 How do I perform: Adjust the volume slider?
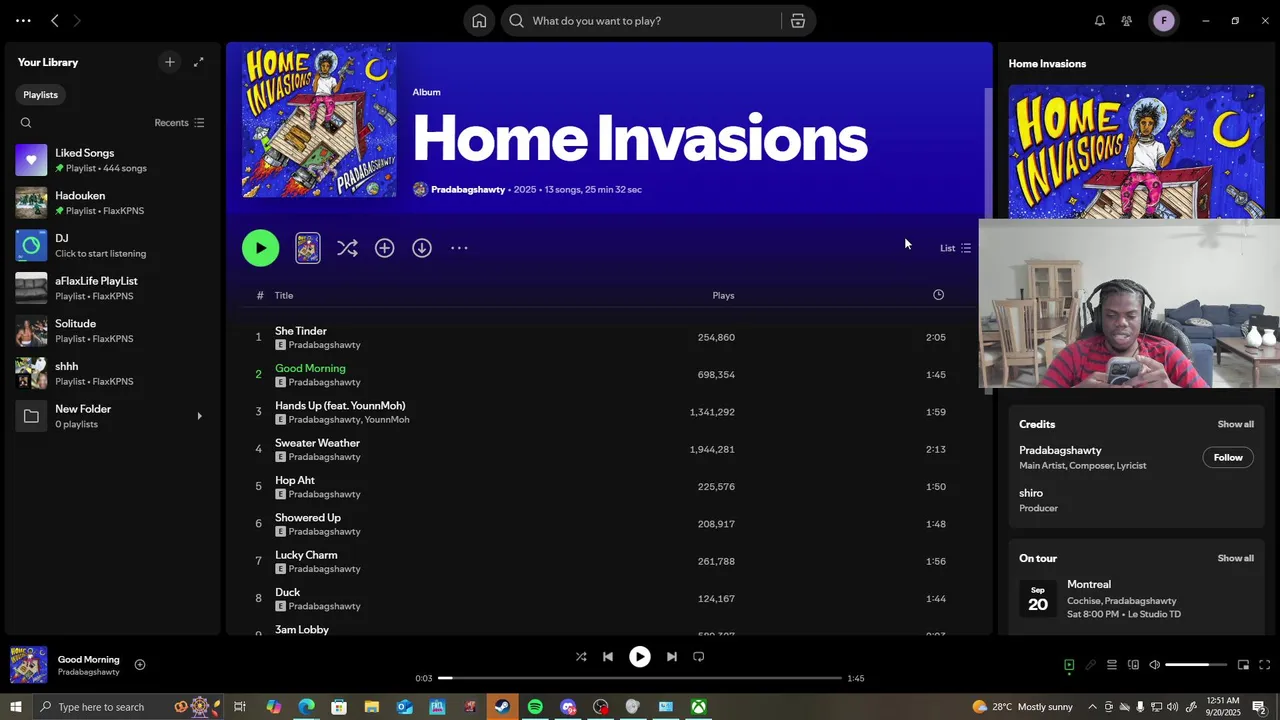(x=1195, y=665)
